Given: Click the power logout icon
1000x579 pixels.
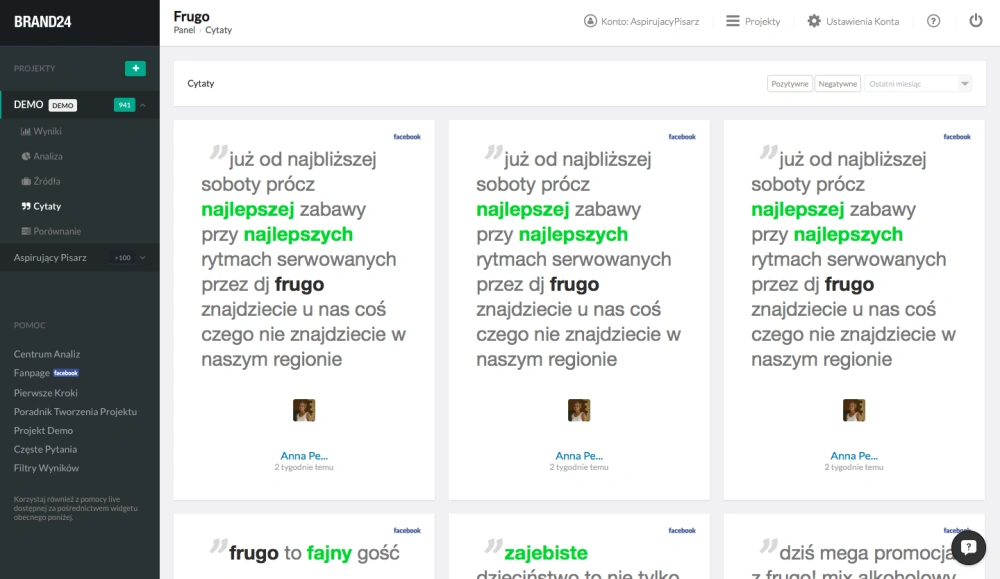Looking at the screenshot, I should coord(976,21).
